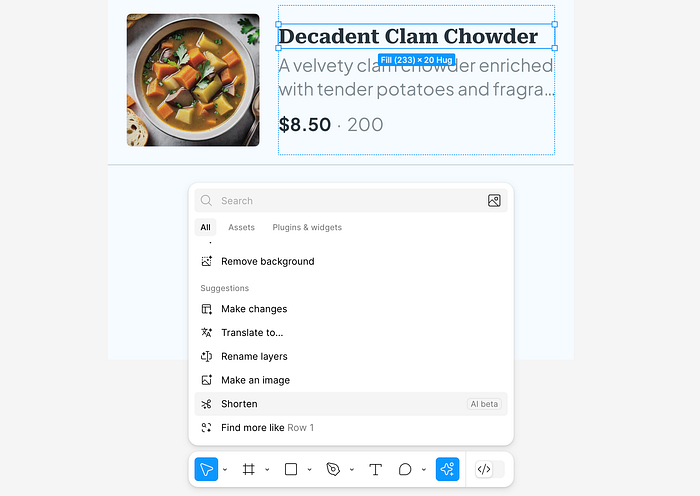Viewport: 700px width, 496px height.
Task: Choose the Shorten AI action
Action: [351, 404]
